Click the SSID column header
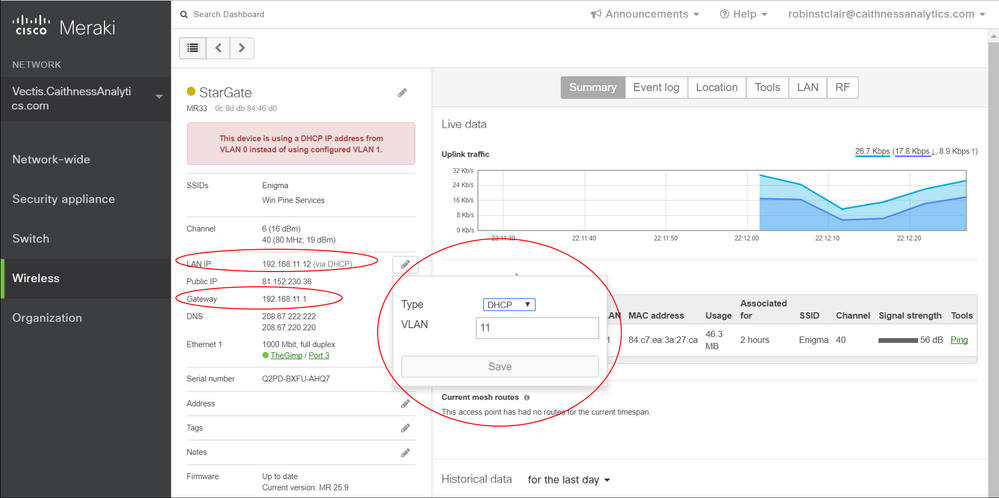The image size is (999, 498). click(810, 315)
